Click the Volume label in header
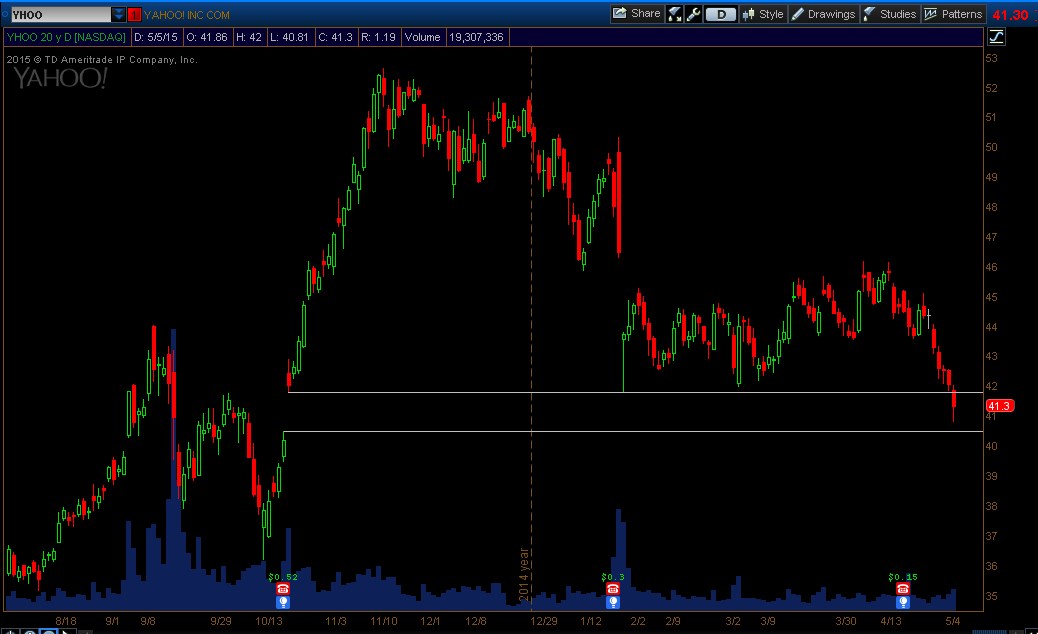Viewport: 1038px width, 634px height. coord(422,37)
